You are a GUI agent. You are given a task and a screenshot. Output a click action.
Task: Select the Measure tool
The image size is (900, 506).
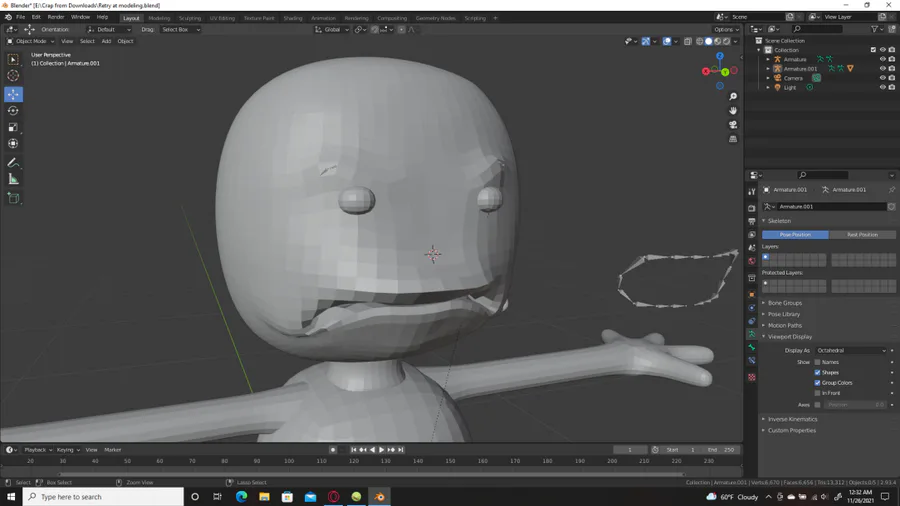[13, 180]
